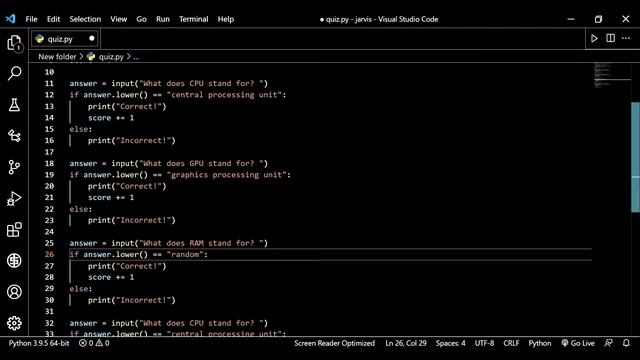Click the editor vertical scrollbar thumb

[x=636, y=157]
